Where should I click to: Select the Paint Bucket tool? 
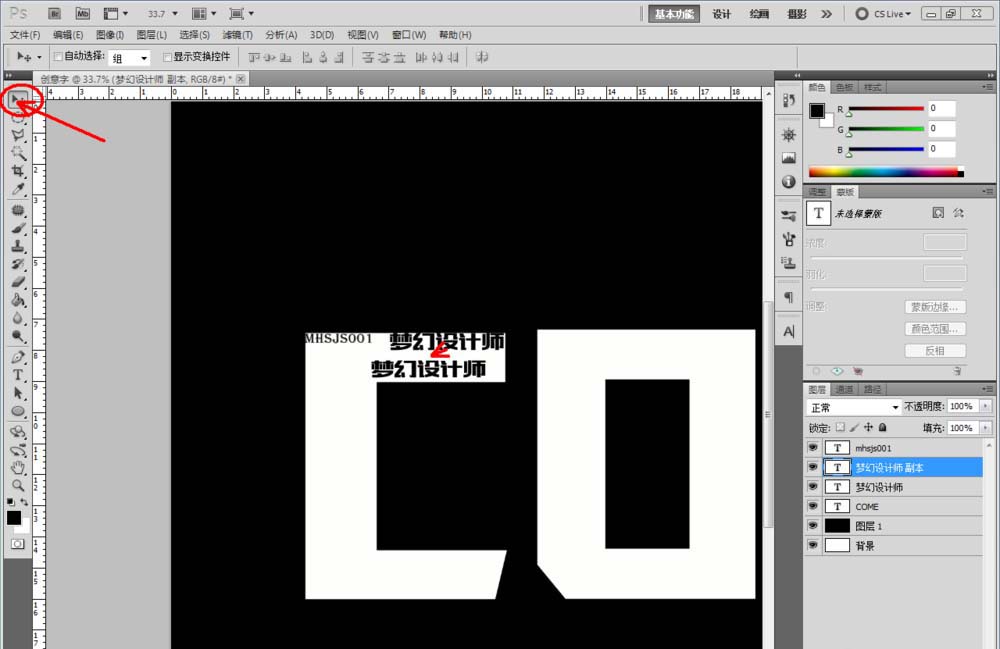click(x=18, y=300)
